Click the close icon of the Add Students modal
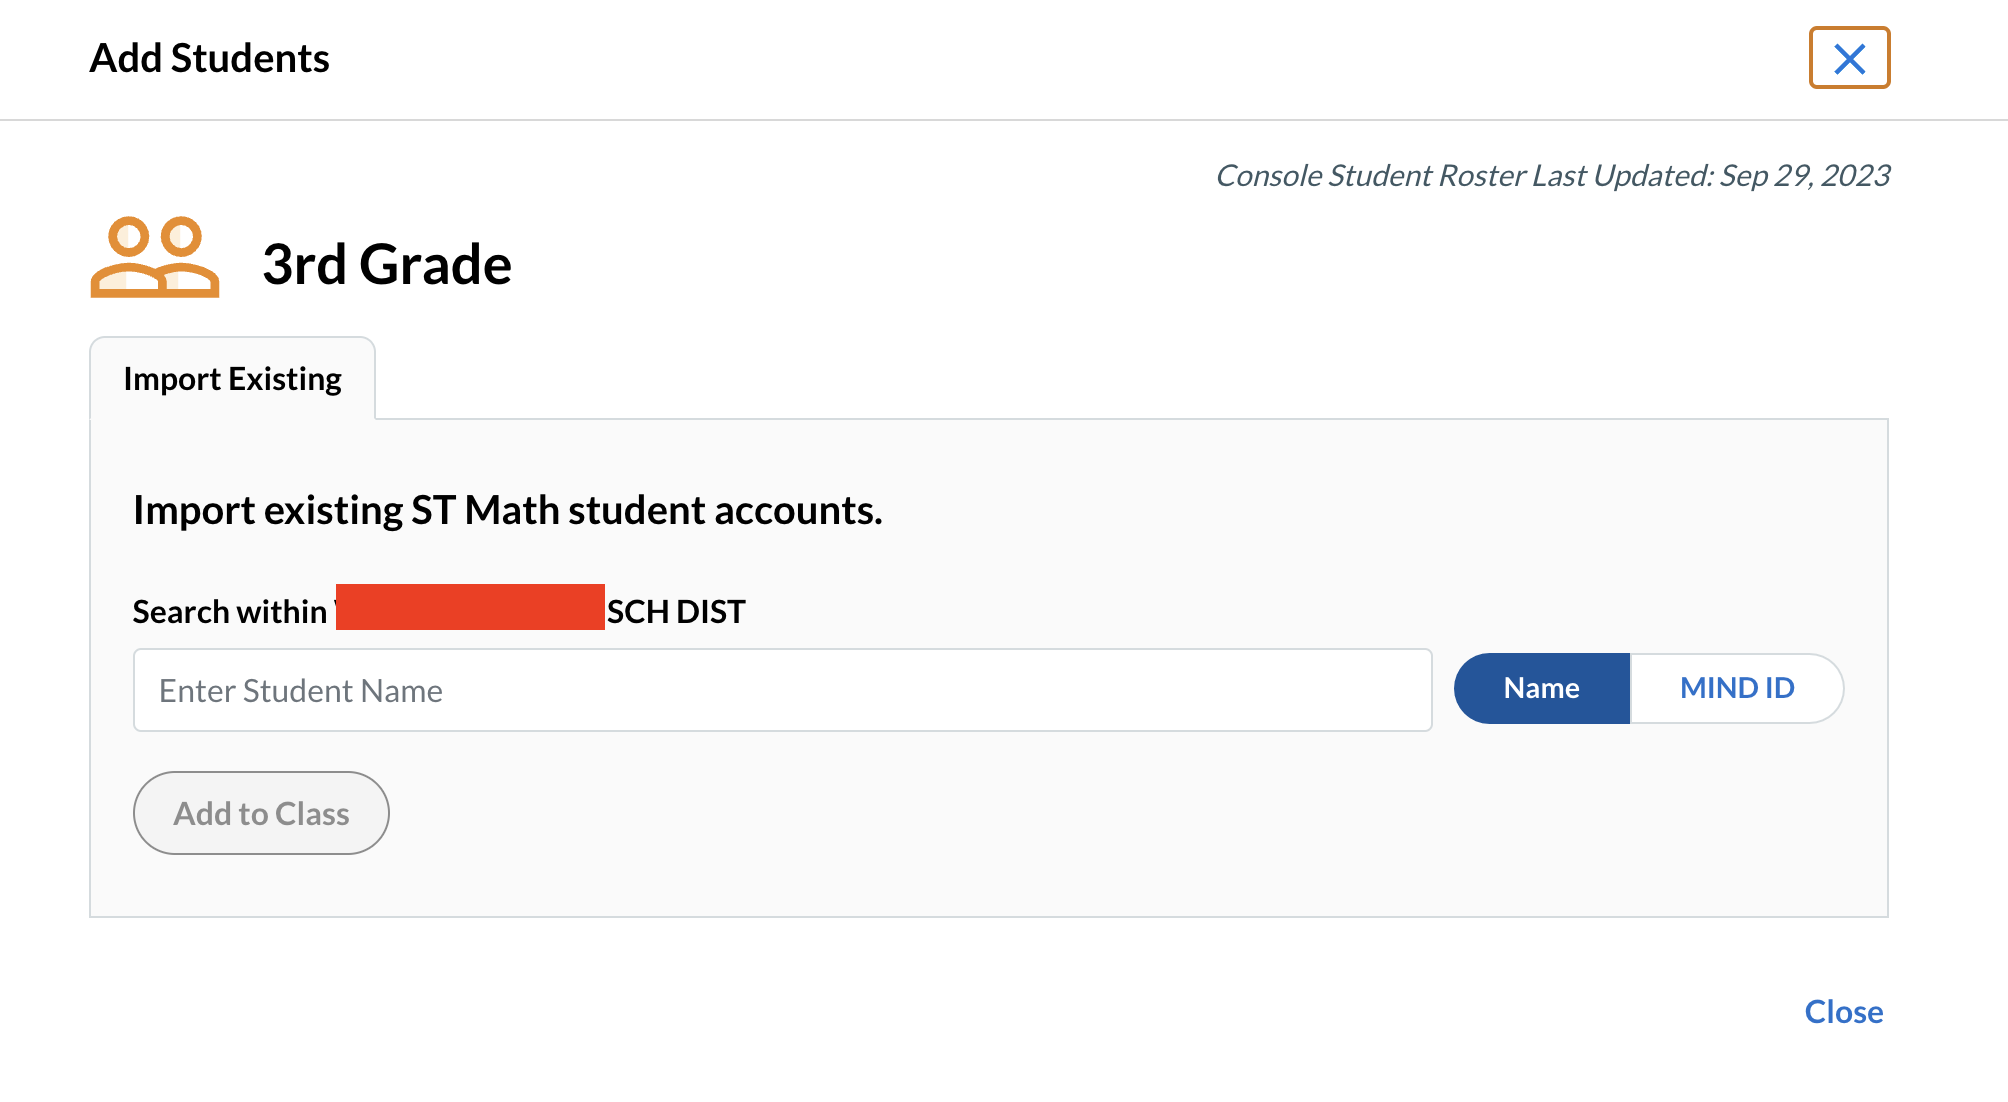Screen dimensions: 2008x1102 click(1849, 58)
